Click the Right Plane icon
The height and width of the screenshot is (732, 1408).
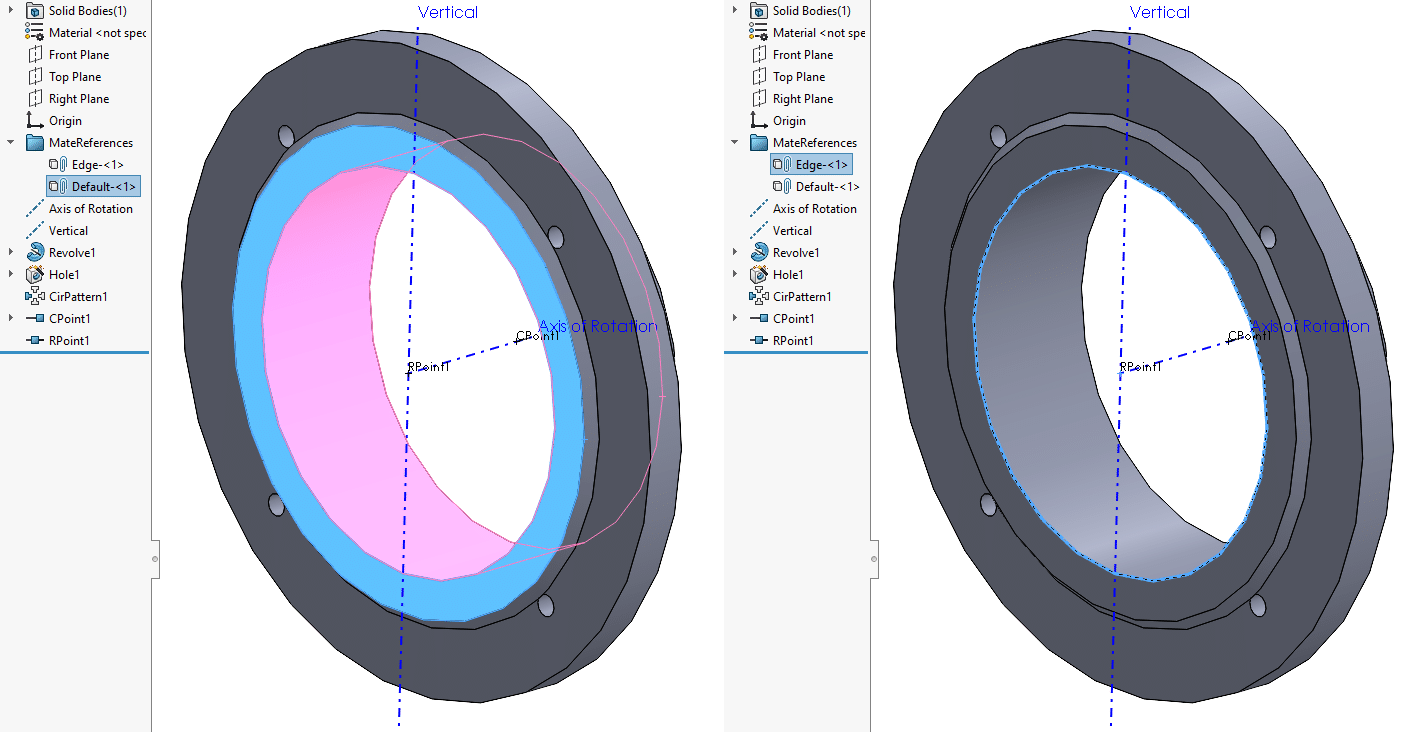33,98
